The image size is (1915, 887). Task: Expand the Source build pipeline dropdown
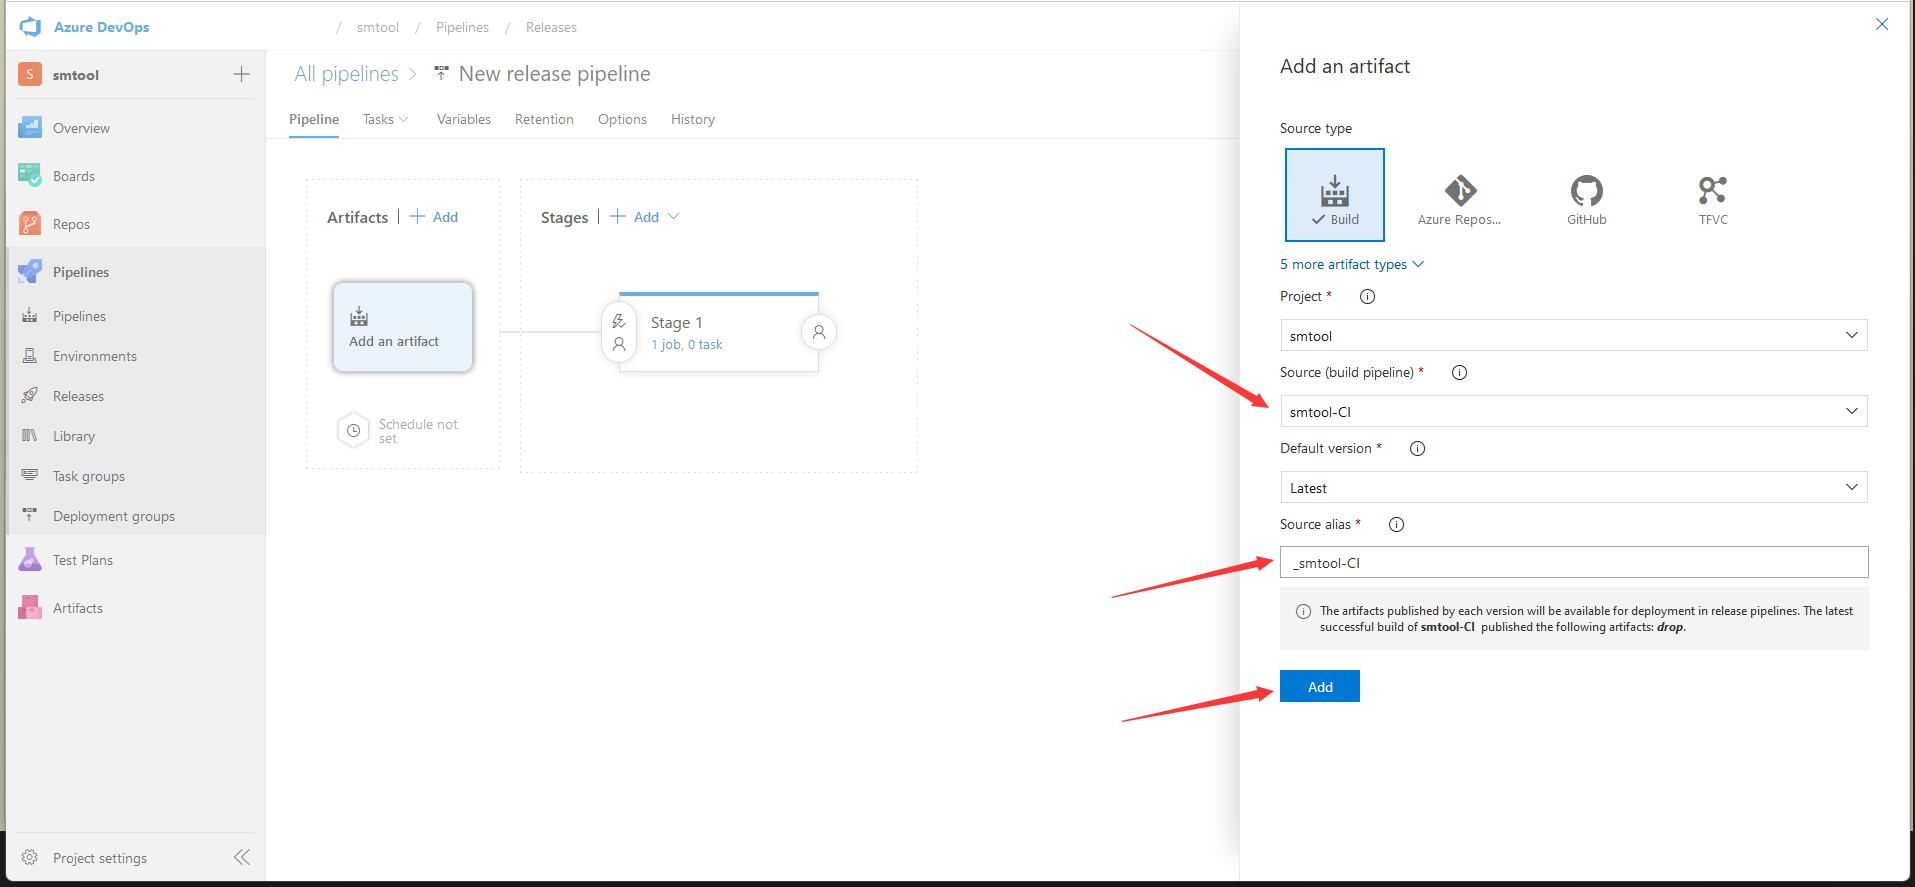pos(1573,412)
